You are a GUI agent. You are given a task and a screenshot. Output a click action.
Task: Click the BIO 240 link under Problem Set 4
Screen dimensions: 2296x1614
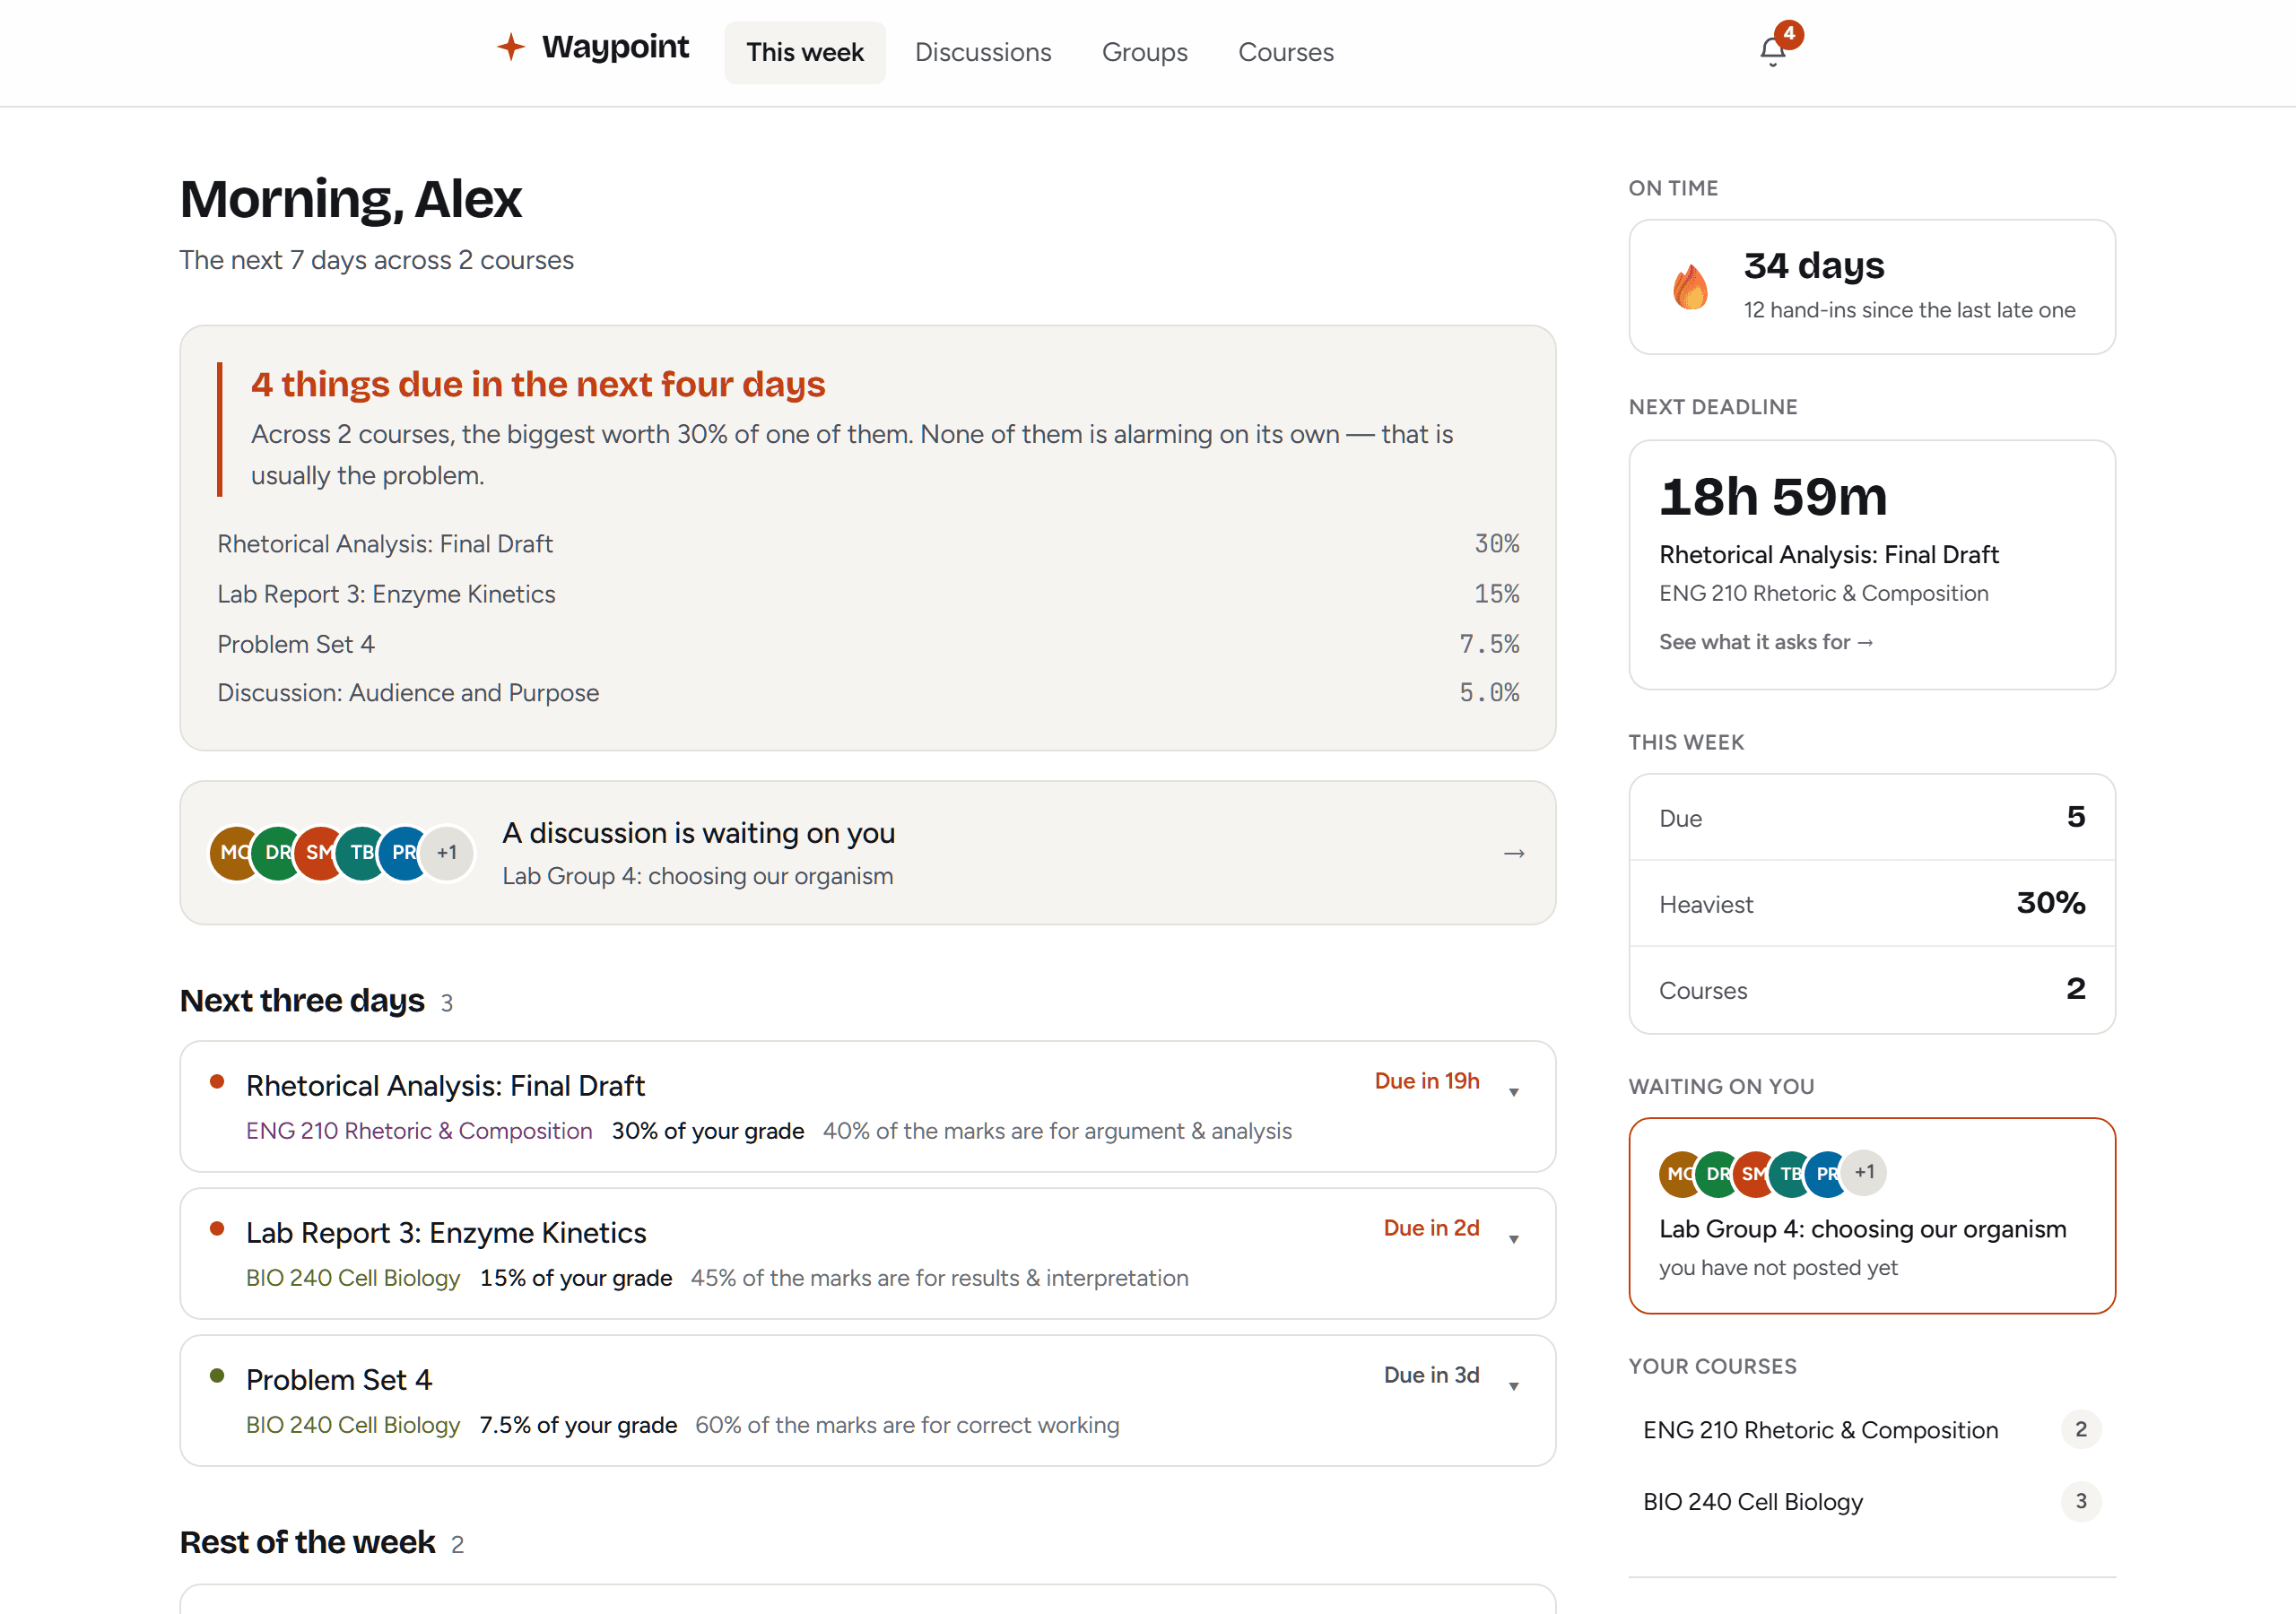pos(353,1425)
